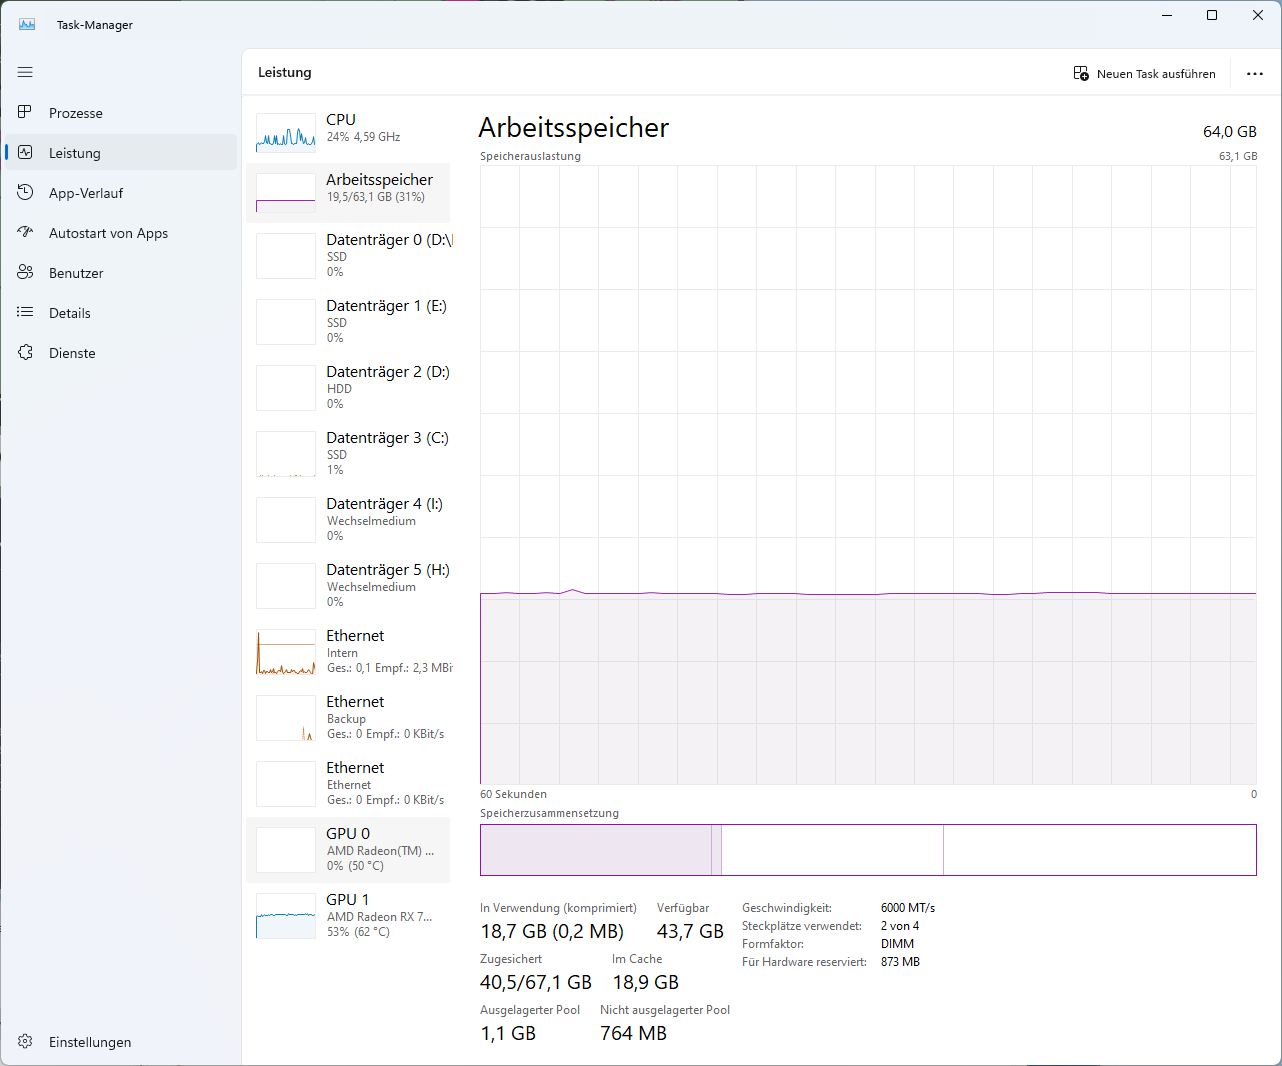Open Einstellungen at the bottom of sidebar
1282x1066 pixels.
tap(120, 1042)
